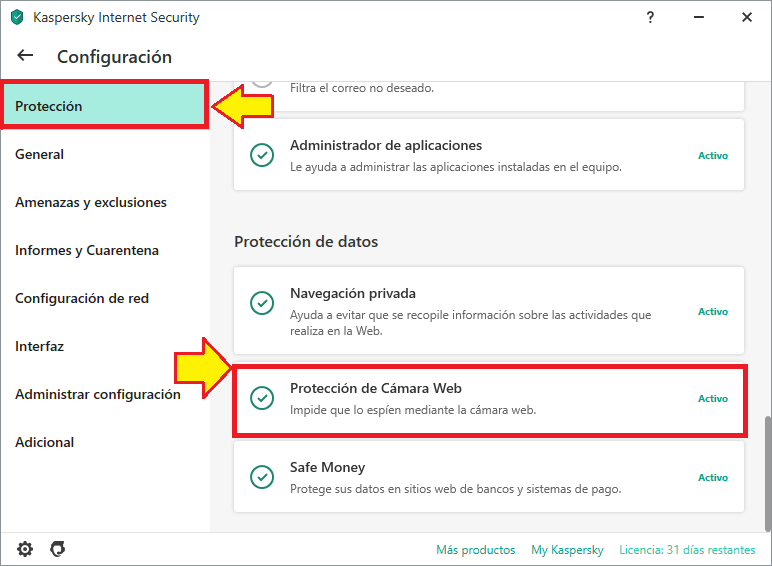Toggle Protección de Cámara Web check icon
Viewport: 772px width, 566px height.
[x=261, y=398]
